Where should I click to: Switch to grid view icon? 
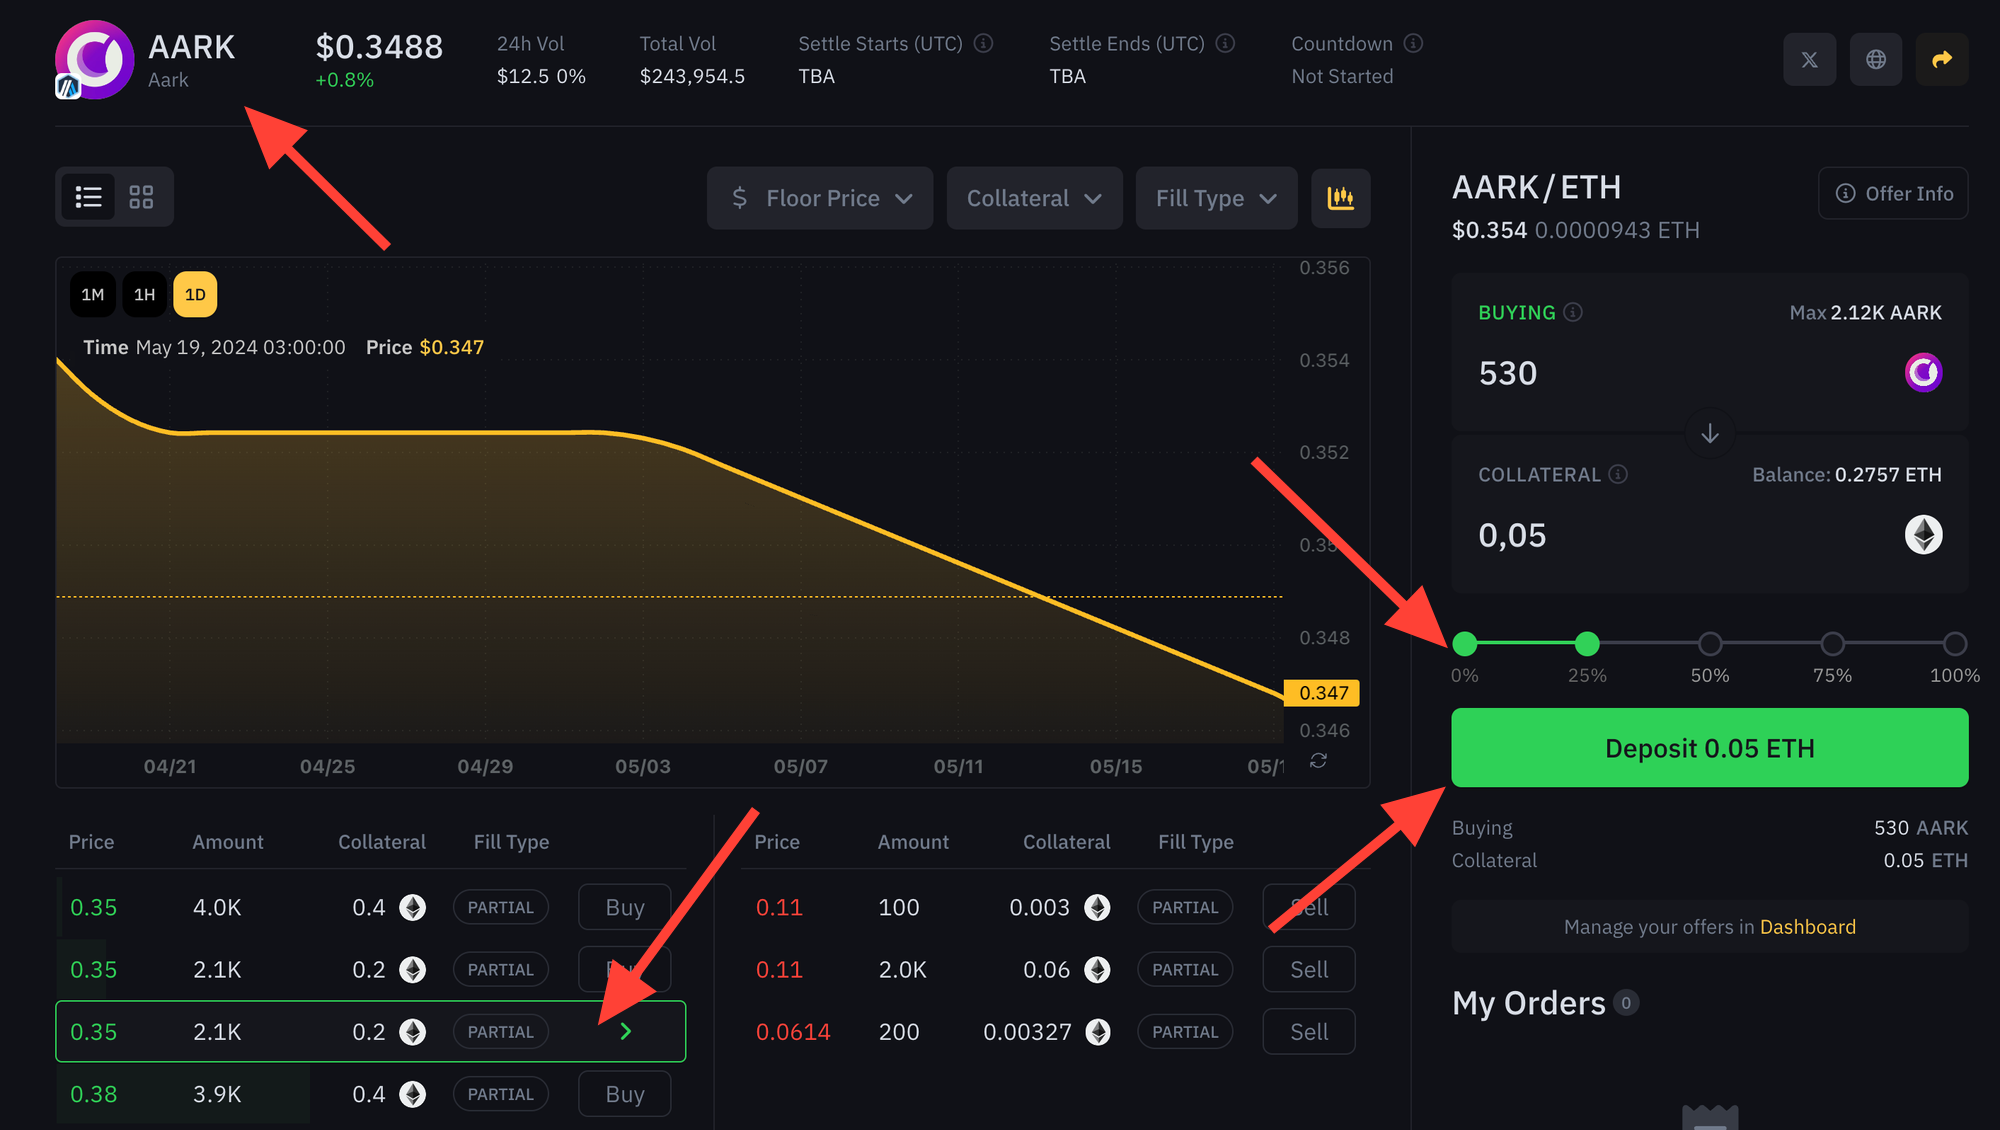141,197
